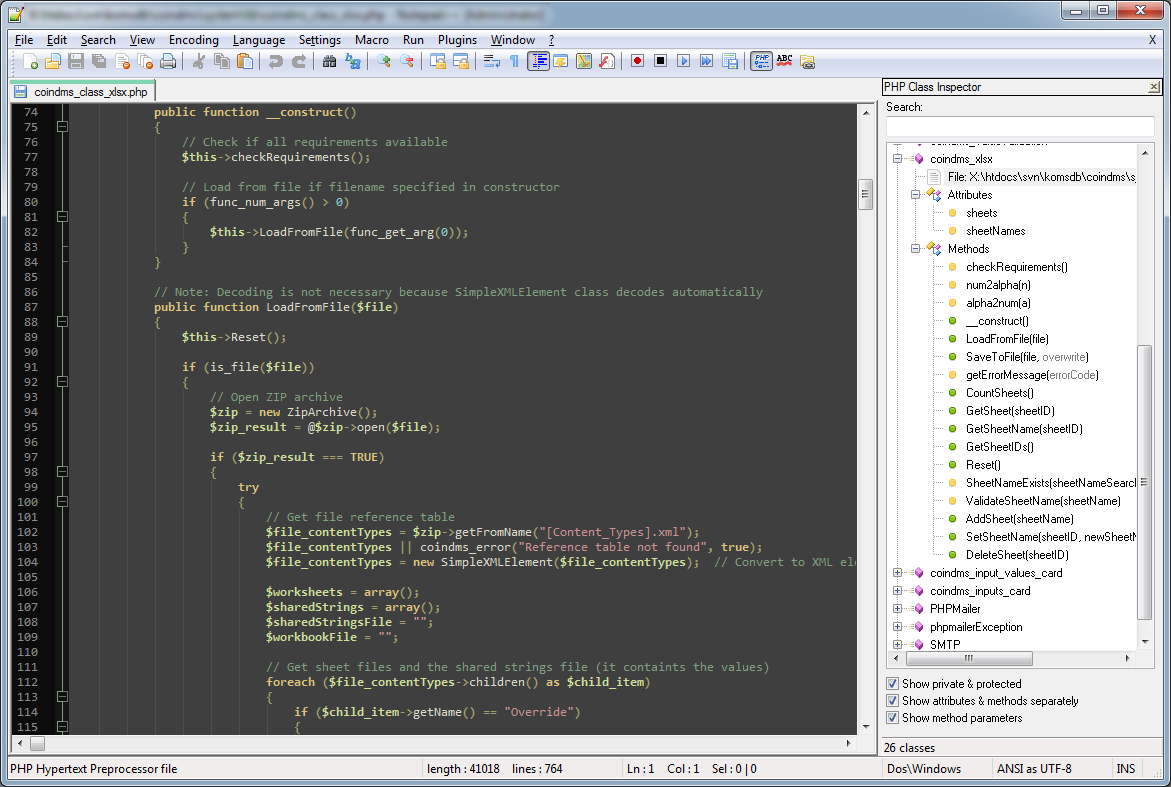Viewport: 1171px width, 787px height.
Task: Open the Language menu
Action: click(258, 40)
